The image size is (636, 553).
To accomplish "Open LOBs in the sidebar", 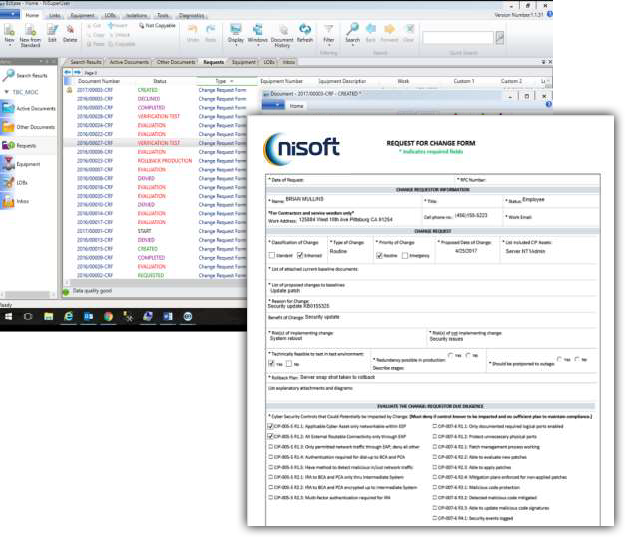I will (x=28, y=183).
